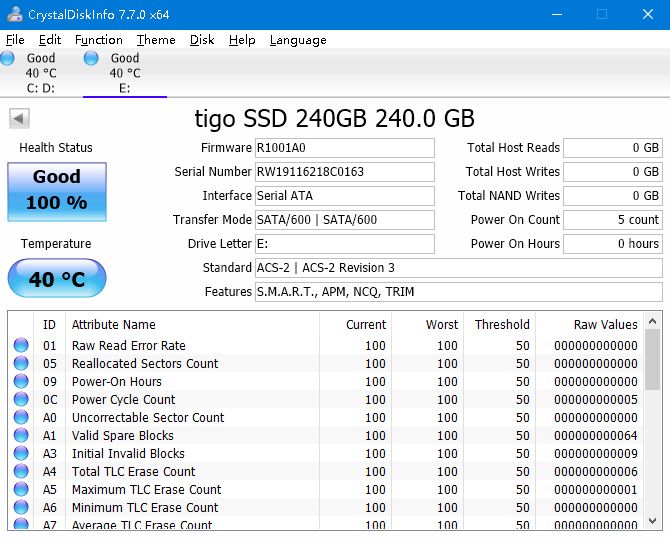Click the status orb for Minimum TLC Erase Count
670x538 pixels.
pyautogui.click(x=21, y=507)
